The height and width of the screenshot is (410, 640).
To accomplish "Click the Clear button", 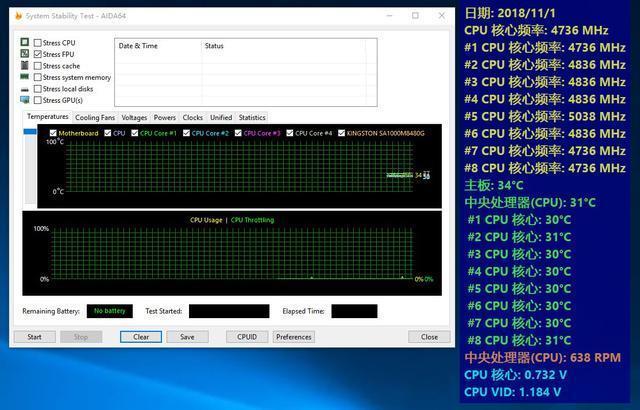I will coord(141,337).
